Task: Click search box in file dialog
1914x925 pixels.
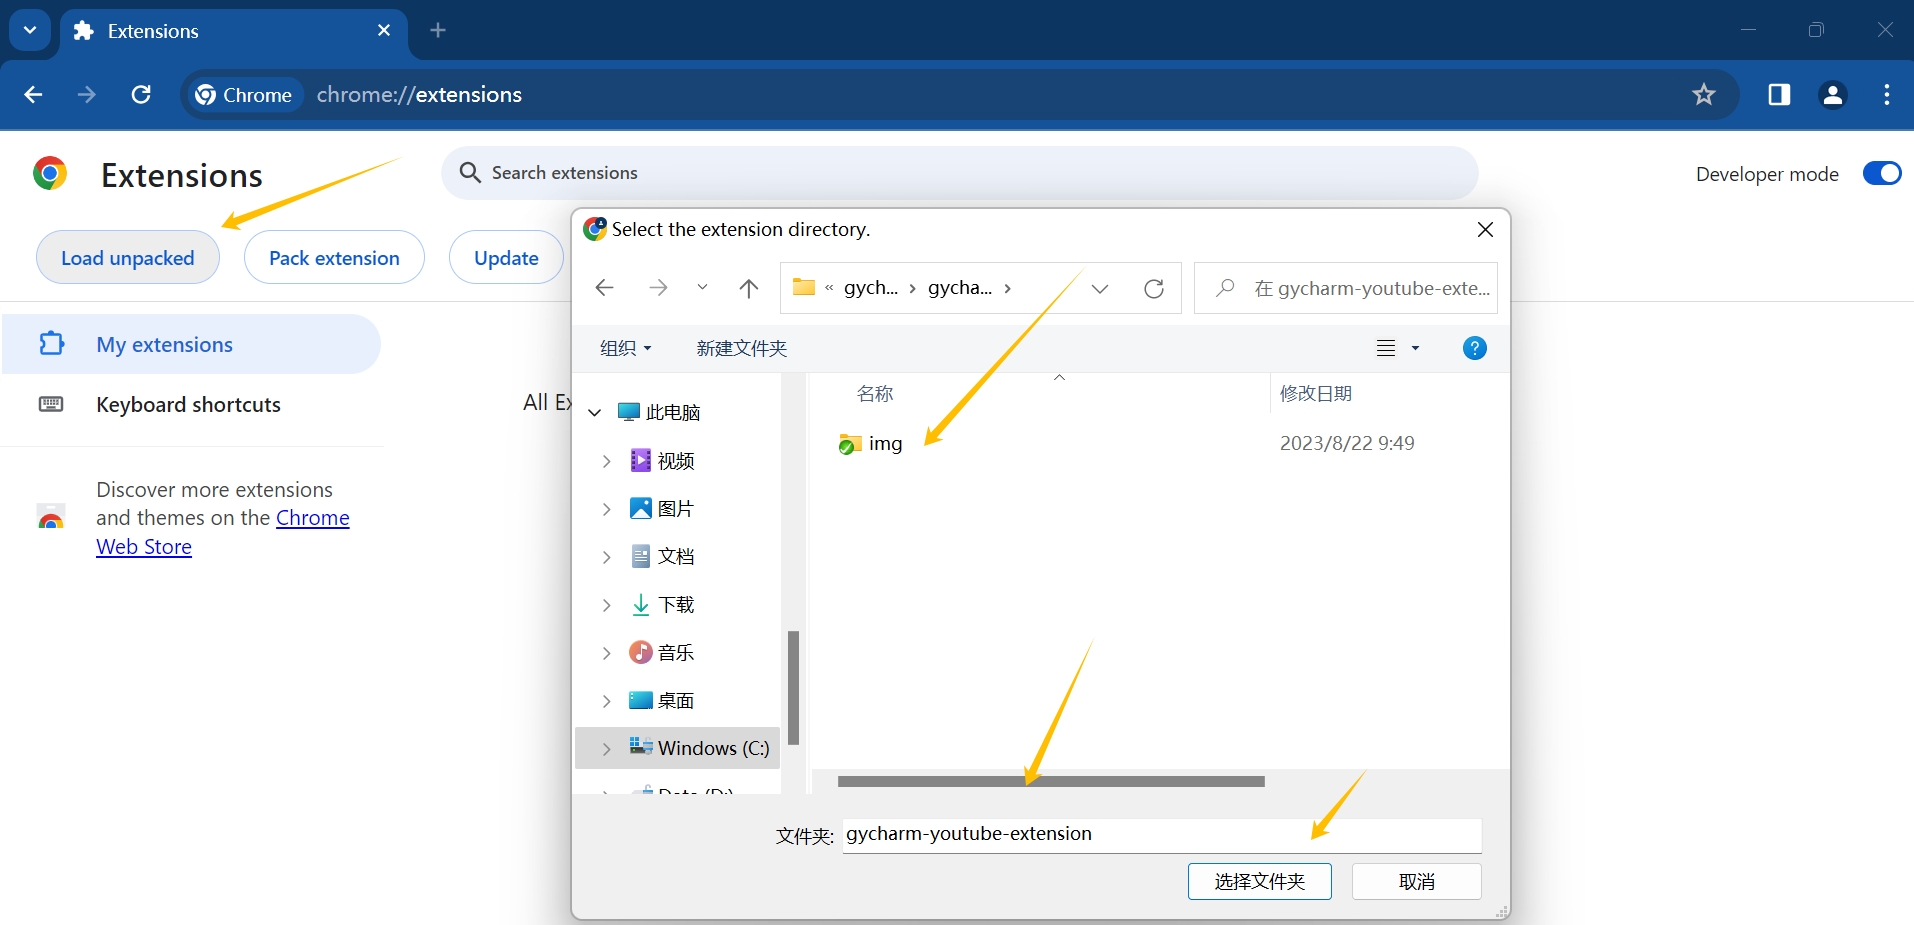Action: click(x=1346, y=288)
